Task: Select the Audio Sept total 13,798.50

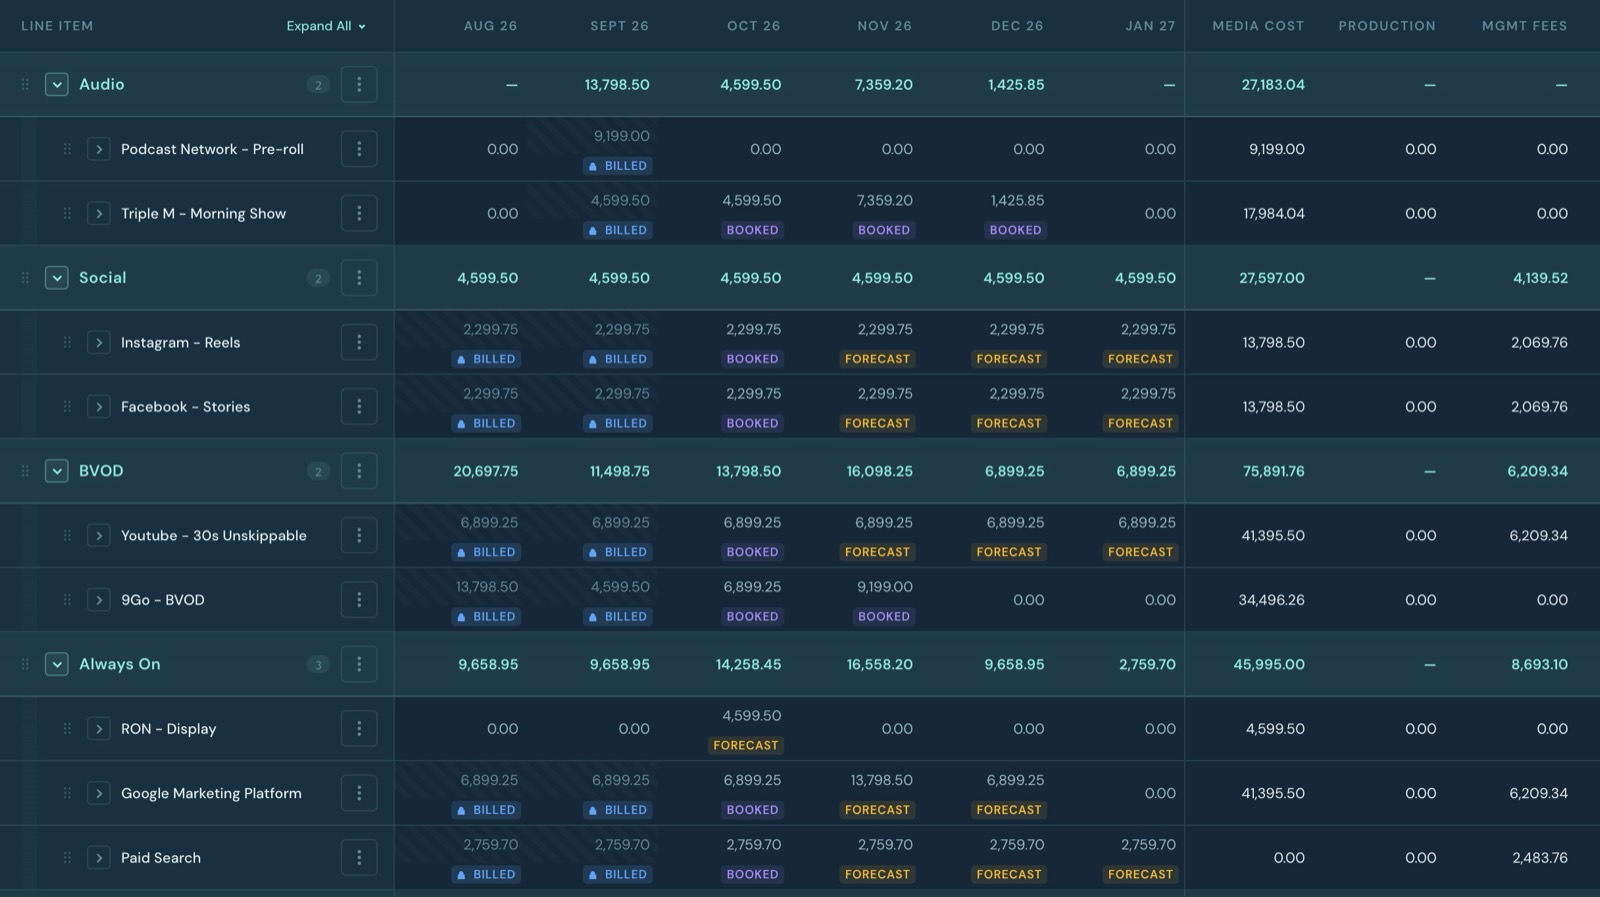Action: [617, 85]
